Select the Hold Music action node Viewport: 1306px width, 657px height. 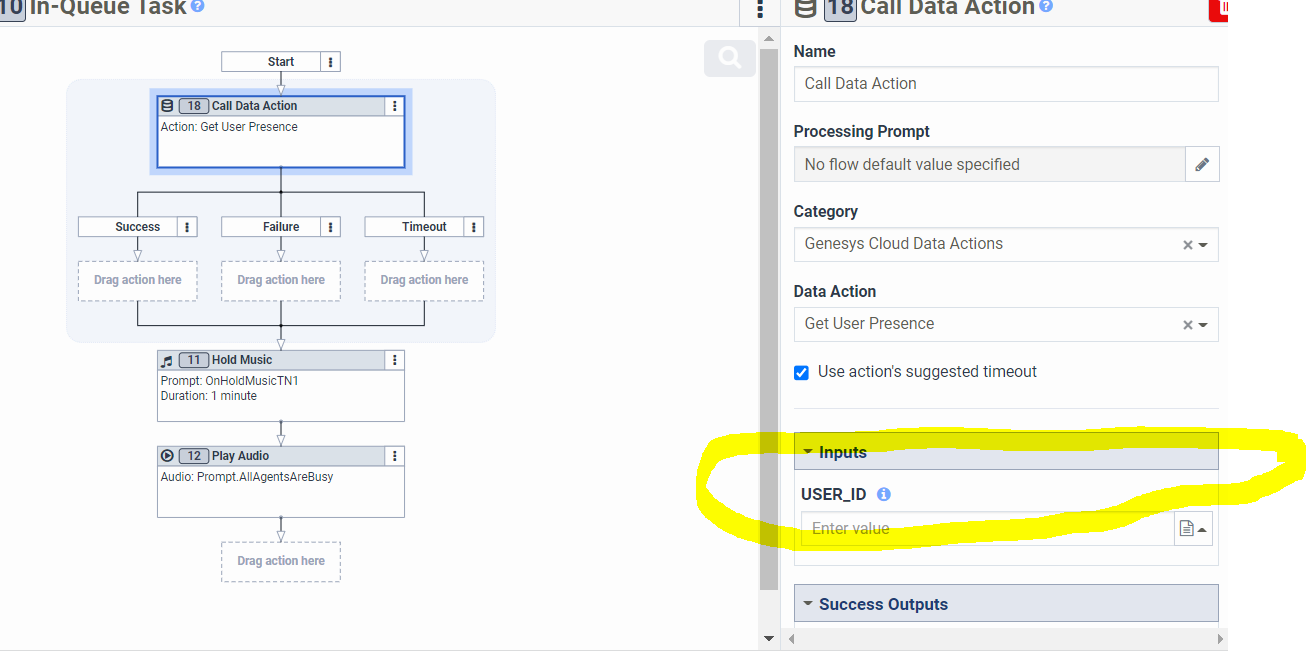pyautogui.click(x=281, y=386)
